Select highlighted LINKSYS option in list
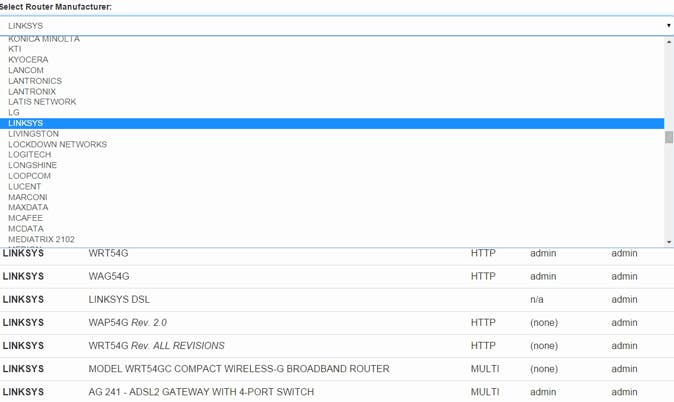This screenshot has height=402, width=674. click(x=332, y=123)
